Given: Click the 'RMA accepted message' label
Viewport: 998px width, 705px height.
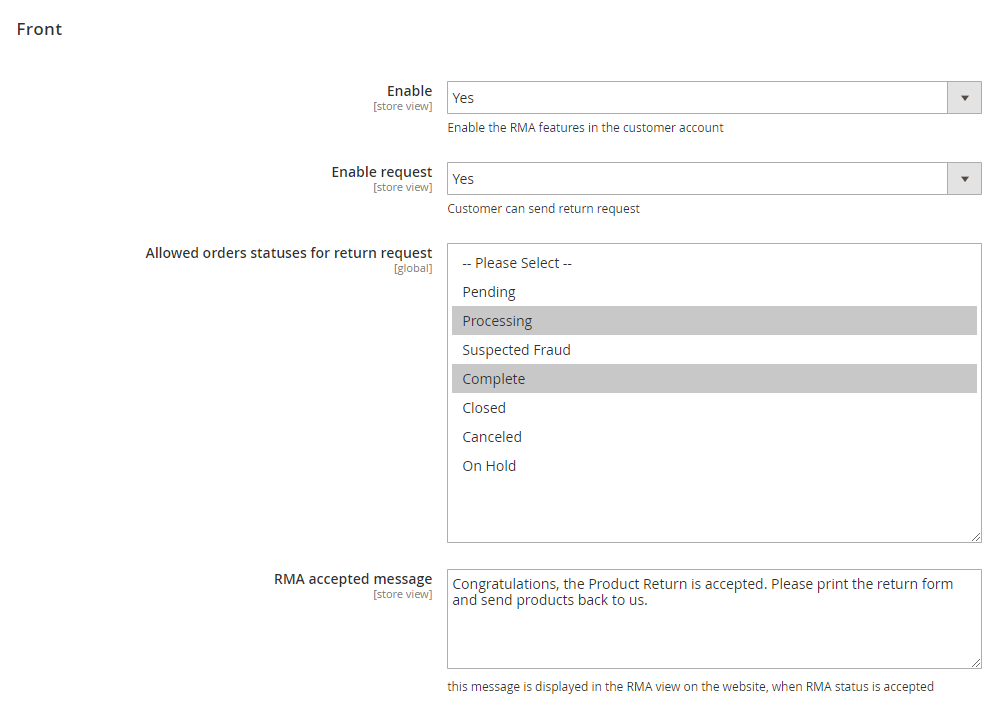Looking at the screenshot, I should (x=353, y=579).
